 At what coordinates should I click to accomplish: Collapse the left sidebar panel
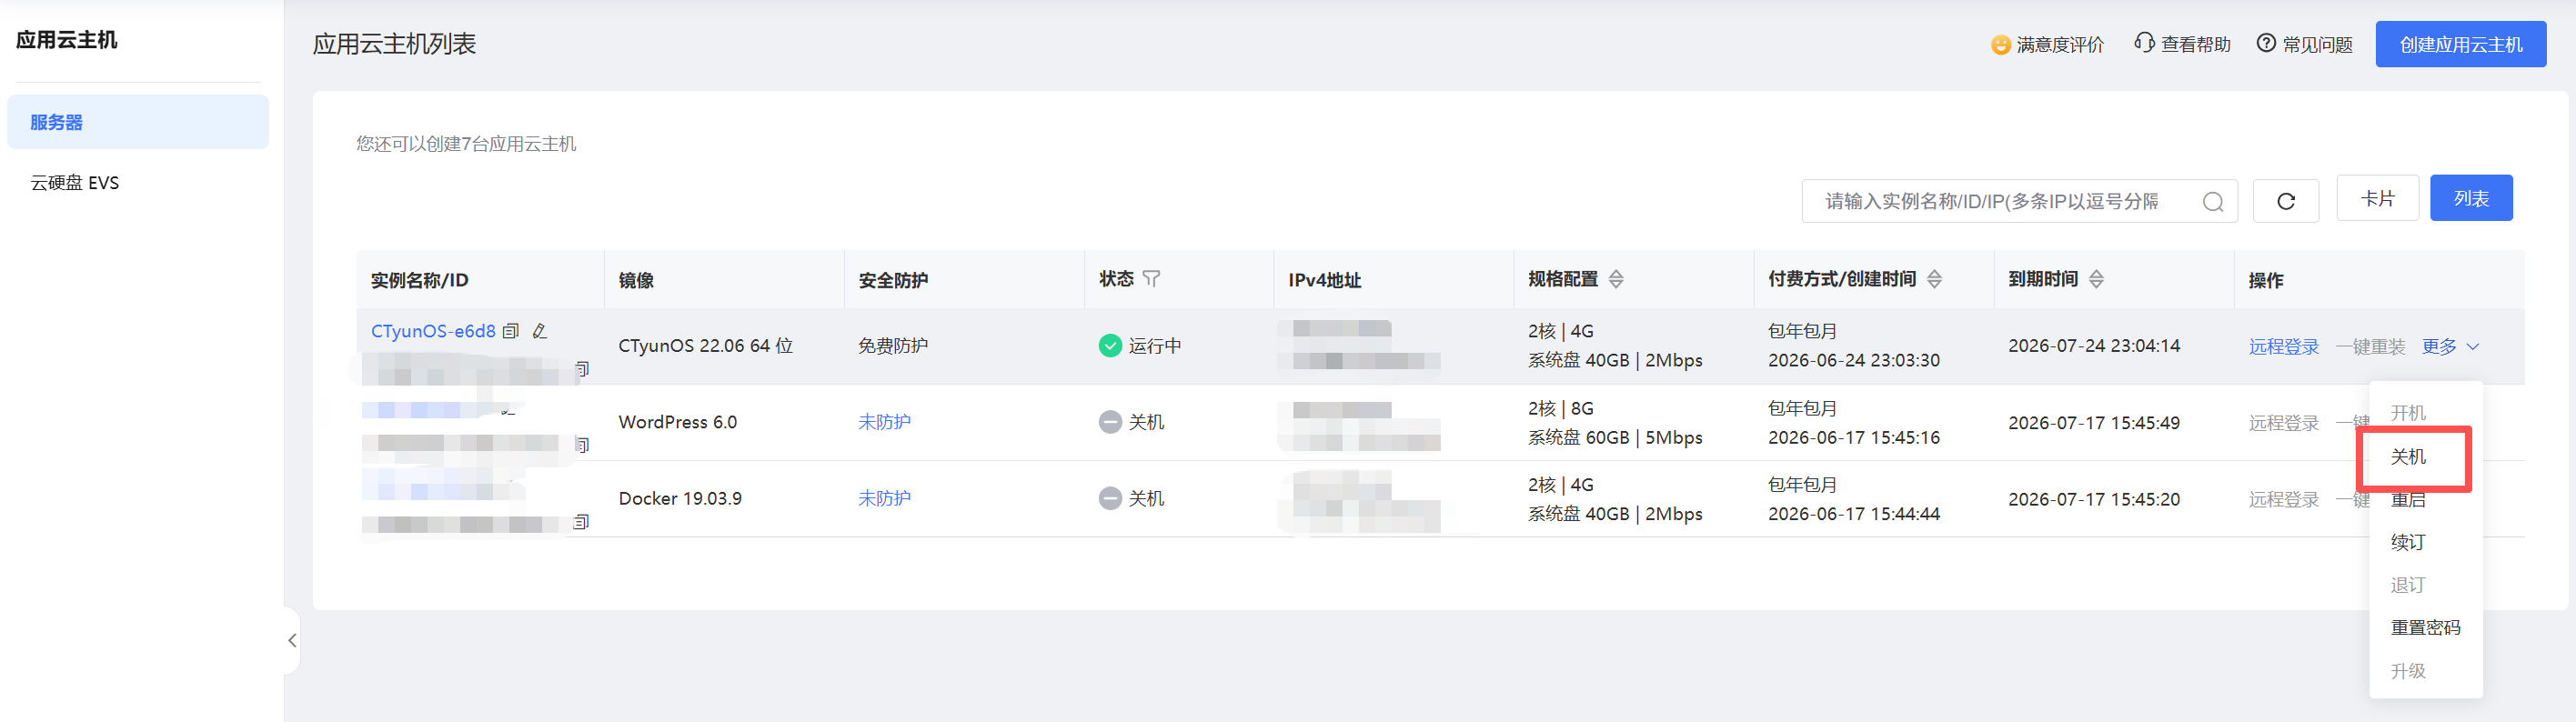click(x=292, y=640)
